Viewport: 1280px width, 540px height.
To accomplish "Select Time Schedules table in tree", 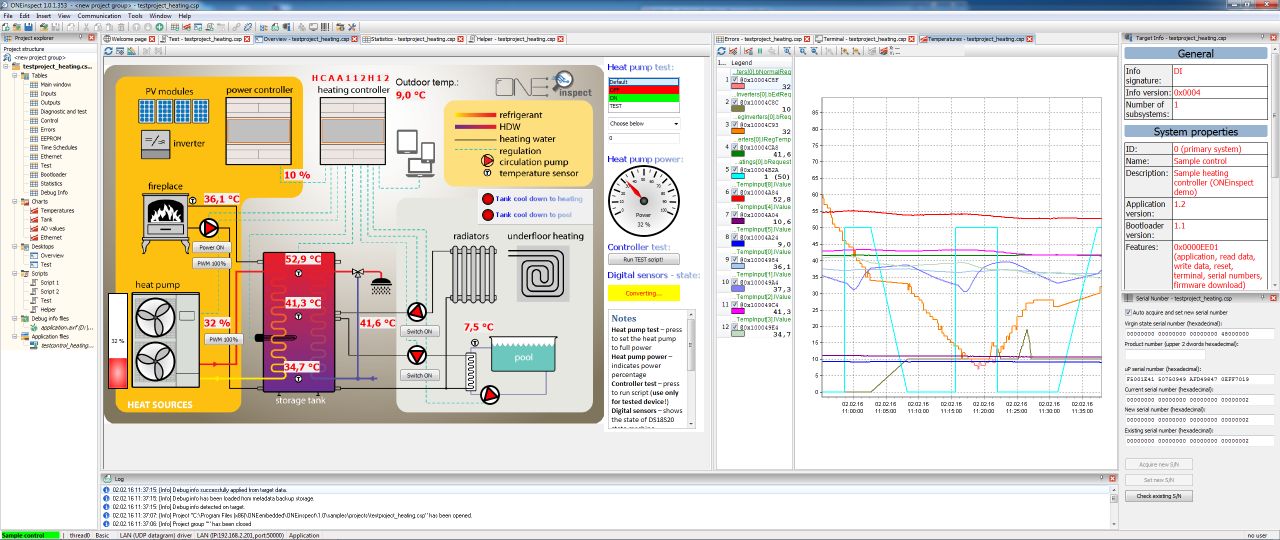I will click(x=59, y=147).
